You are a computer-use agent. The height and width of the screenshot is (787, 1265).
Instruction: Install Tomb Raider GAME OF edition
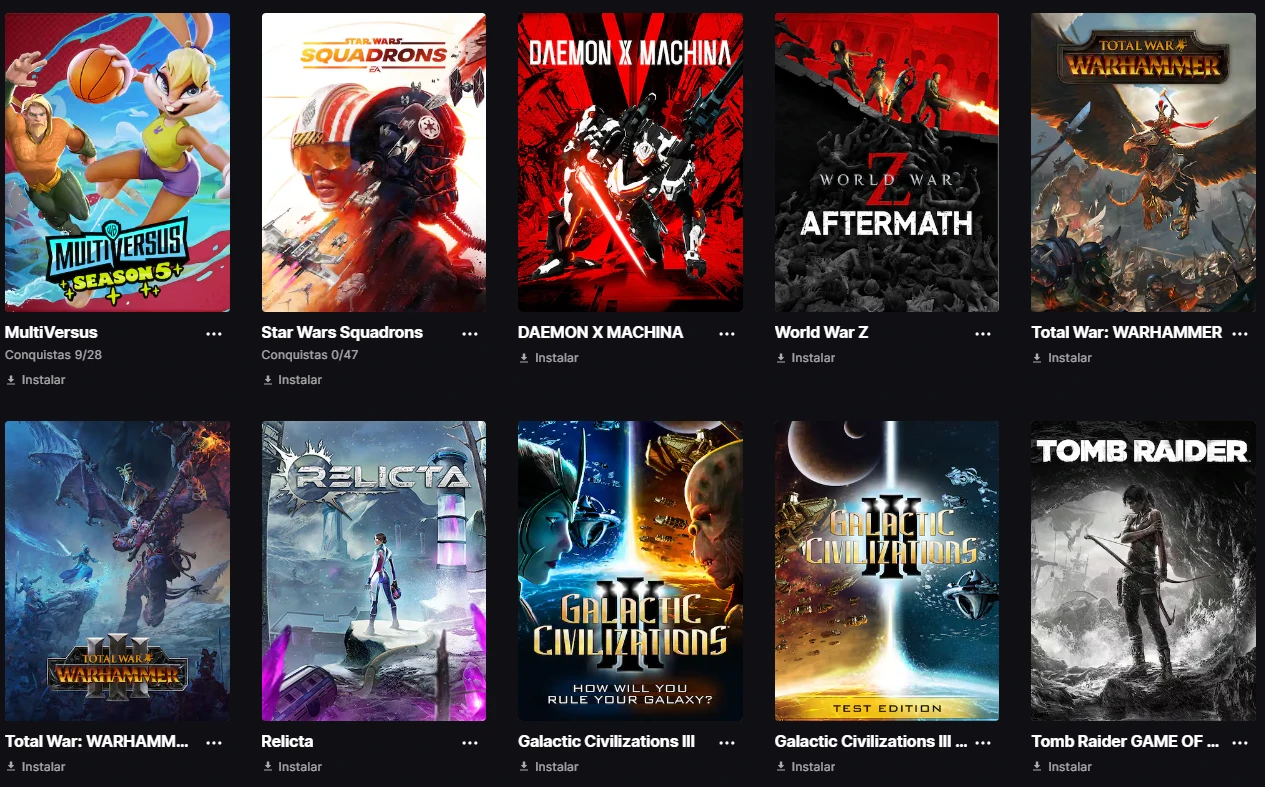point(1062,767)
